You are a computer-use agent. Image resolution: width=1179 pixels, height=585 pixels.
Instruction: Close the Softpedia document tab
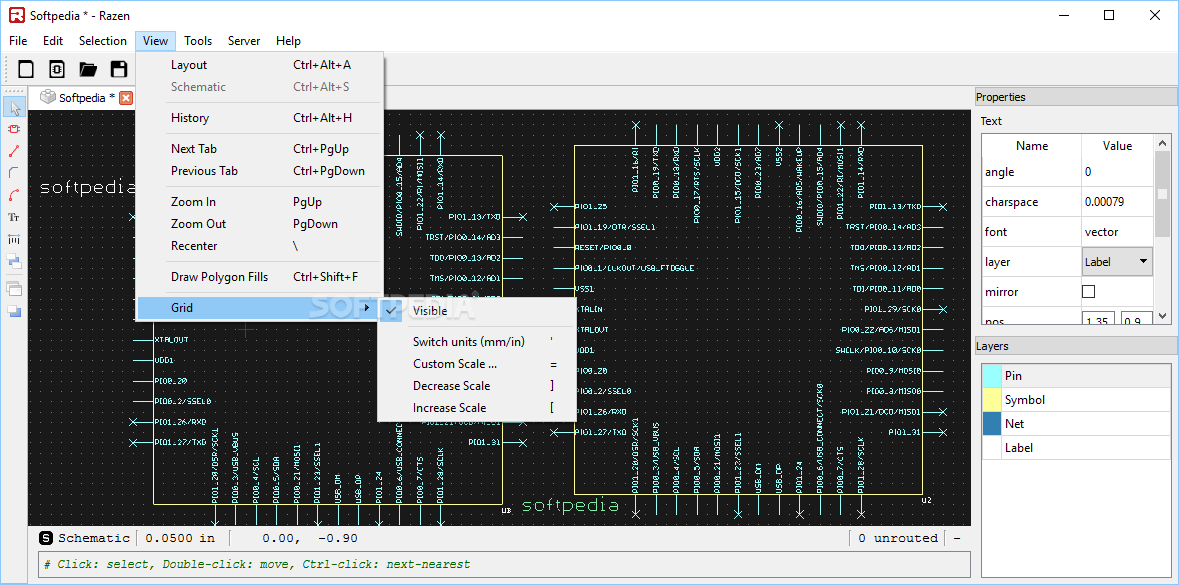click(x=126, y=98)
